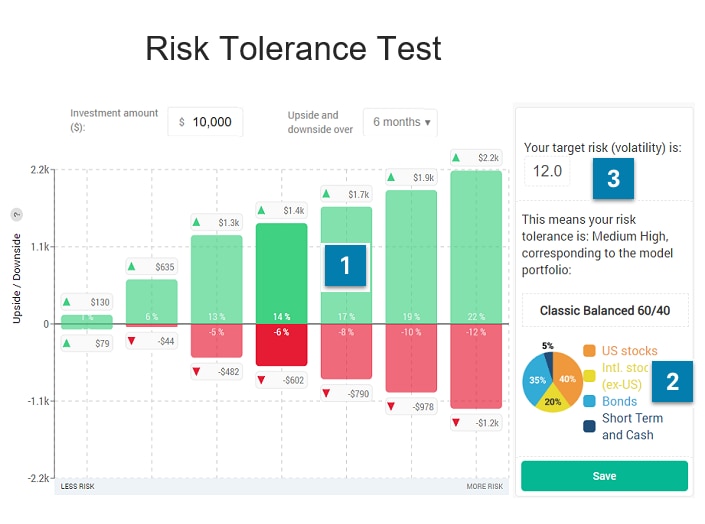Click the 40% orange pie chart slice

(x=566, y=377)
